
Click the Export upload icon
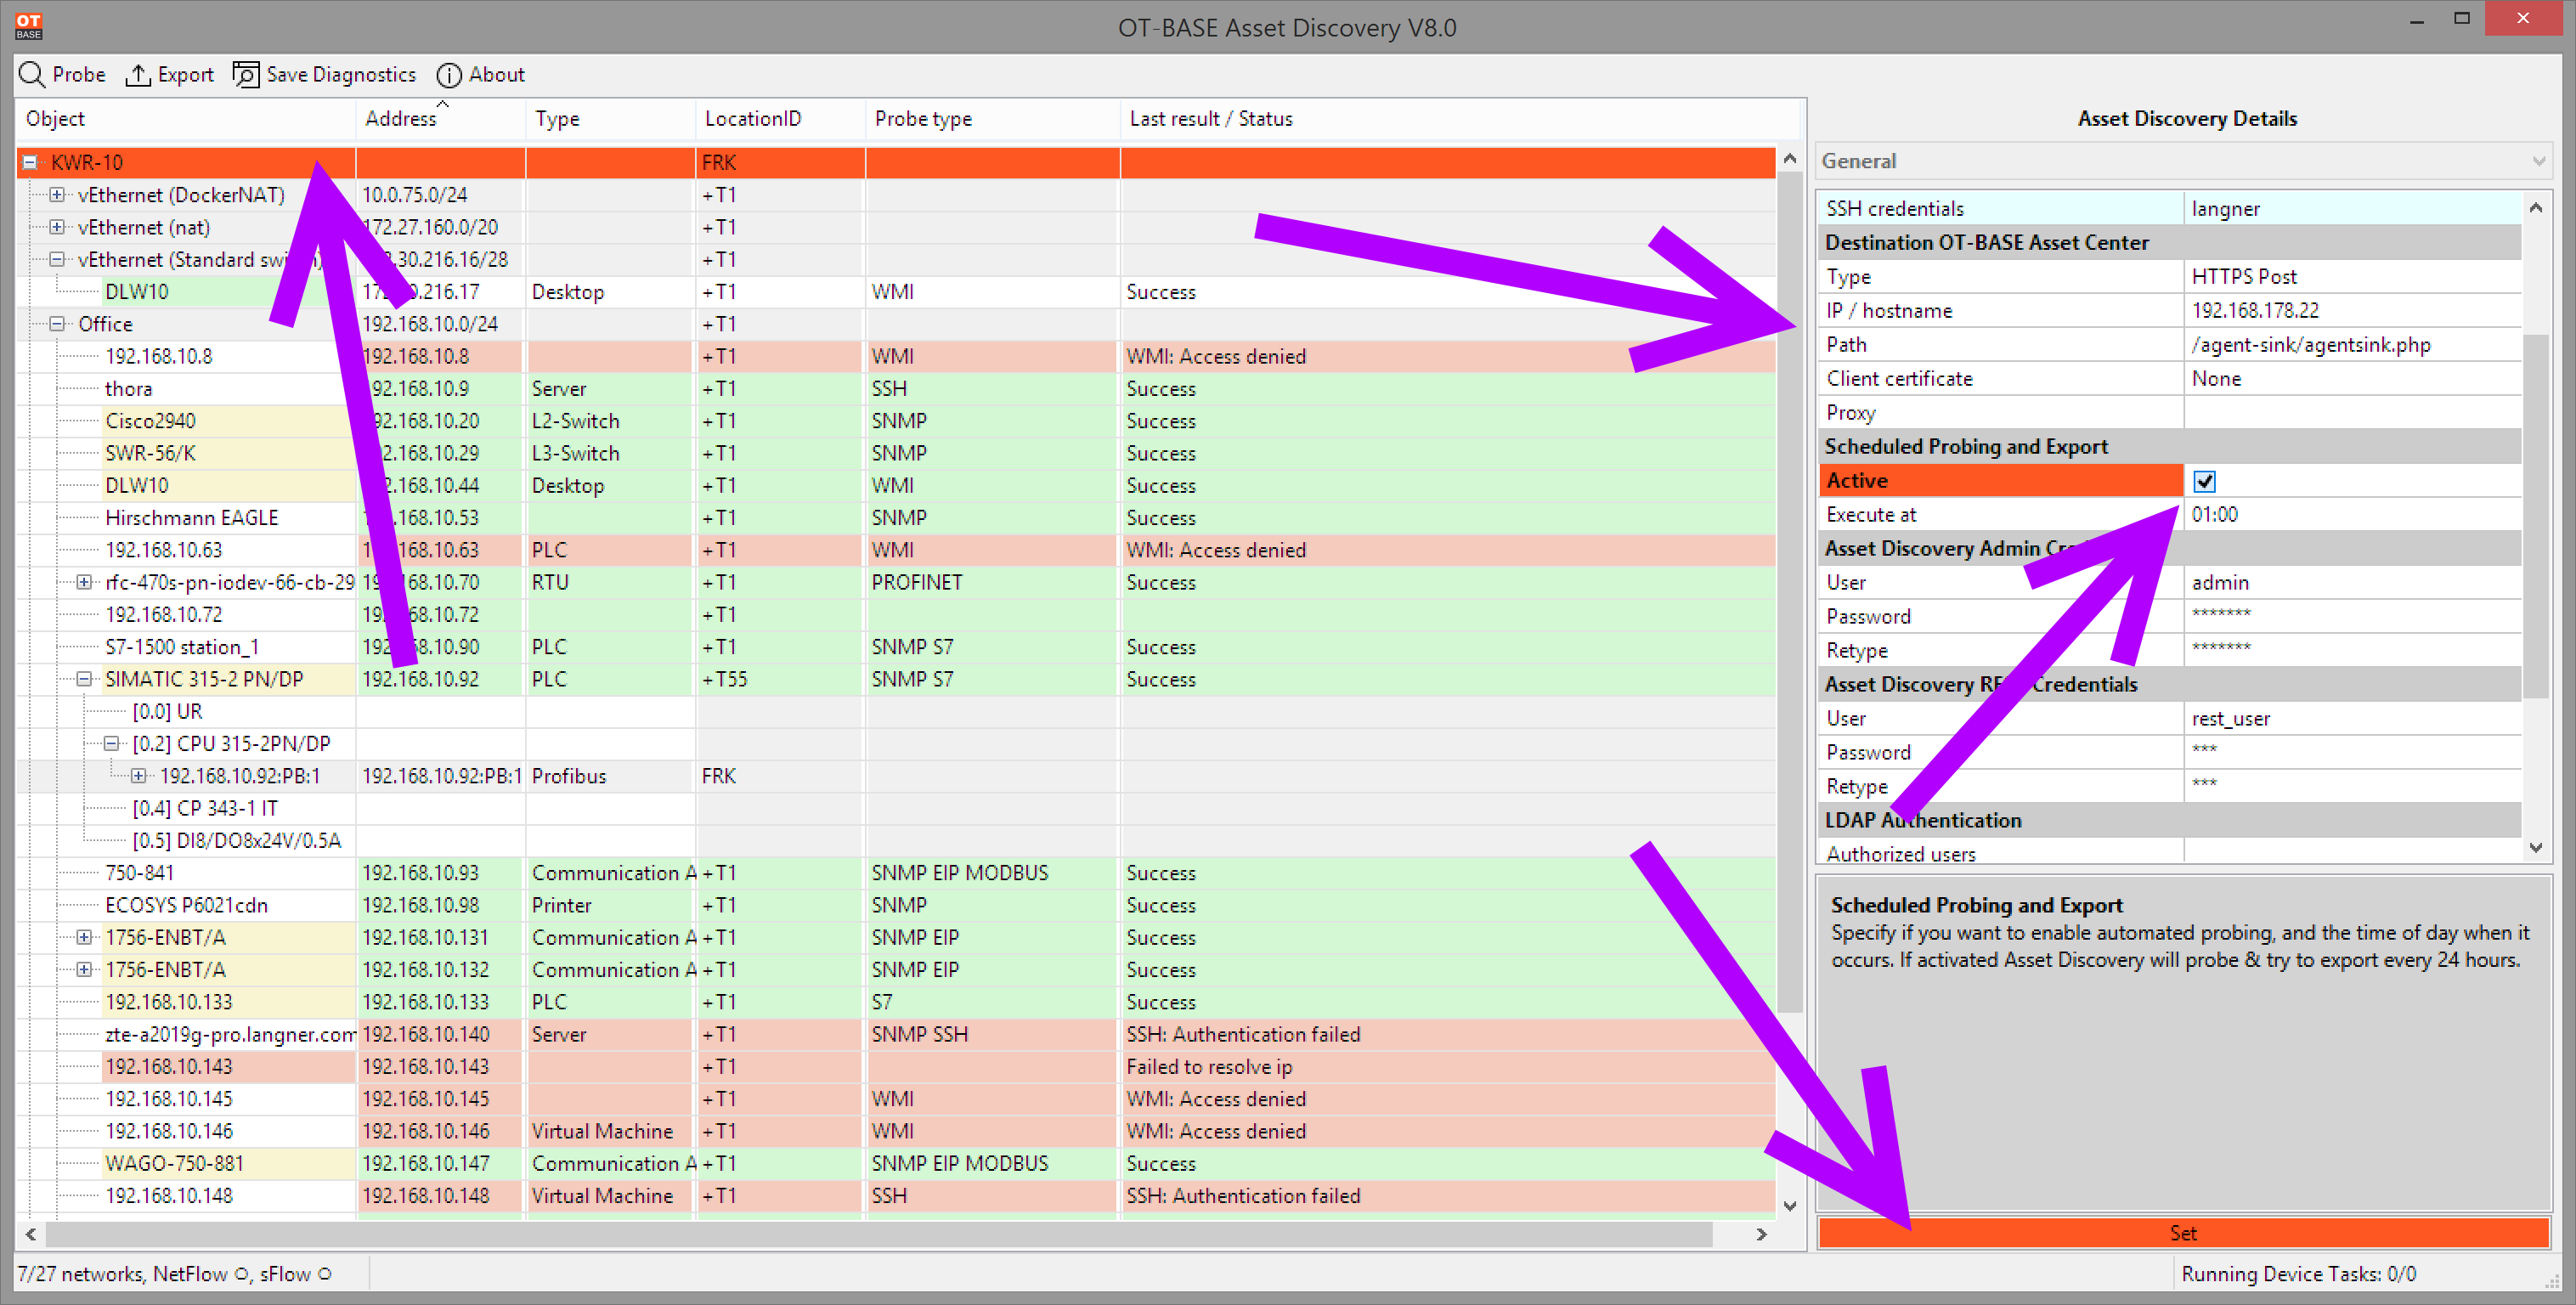(137, 75)
